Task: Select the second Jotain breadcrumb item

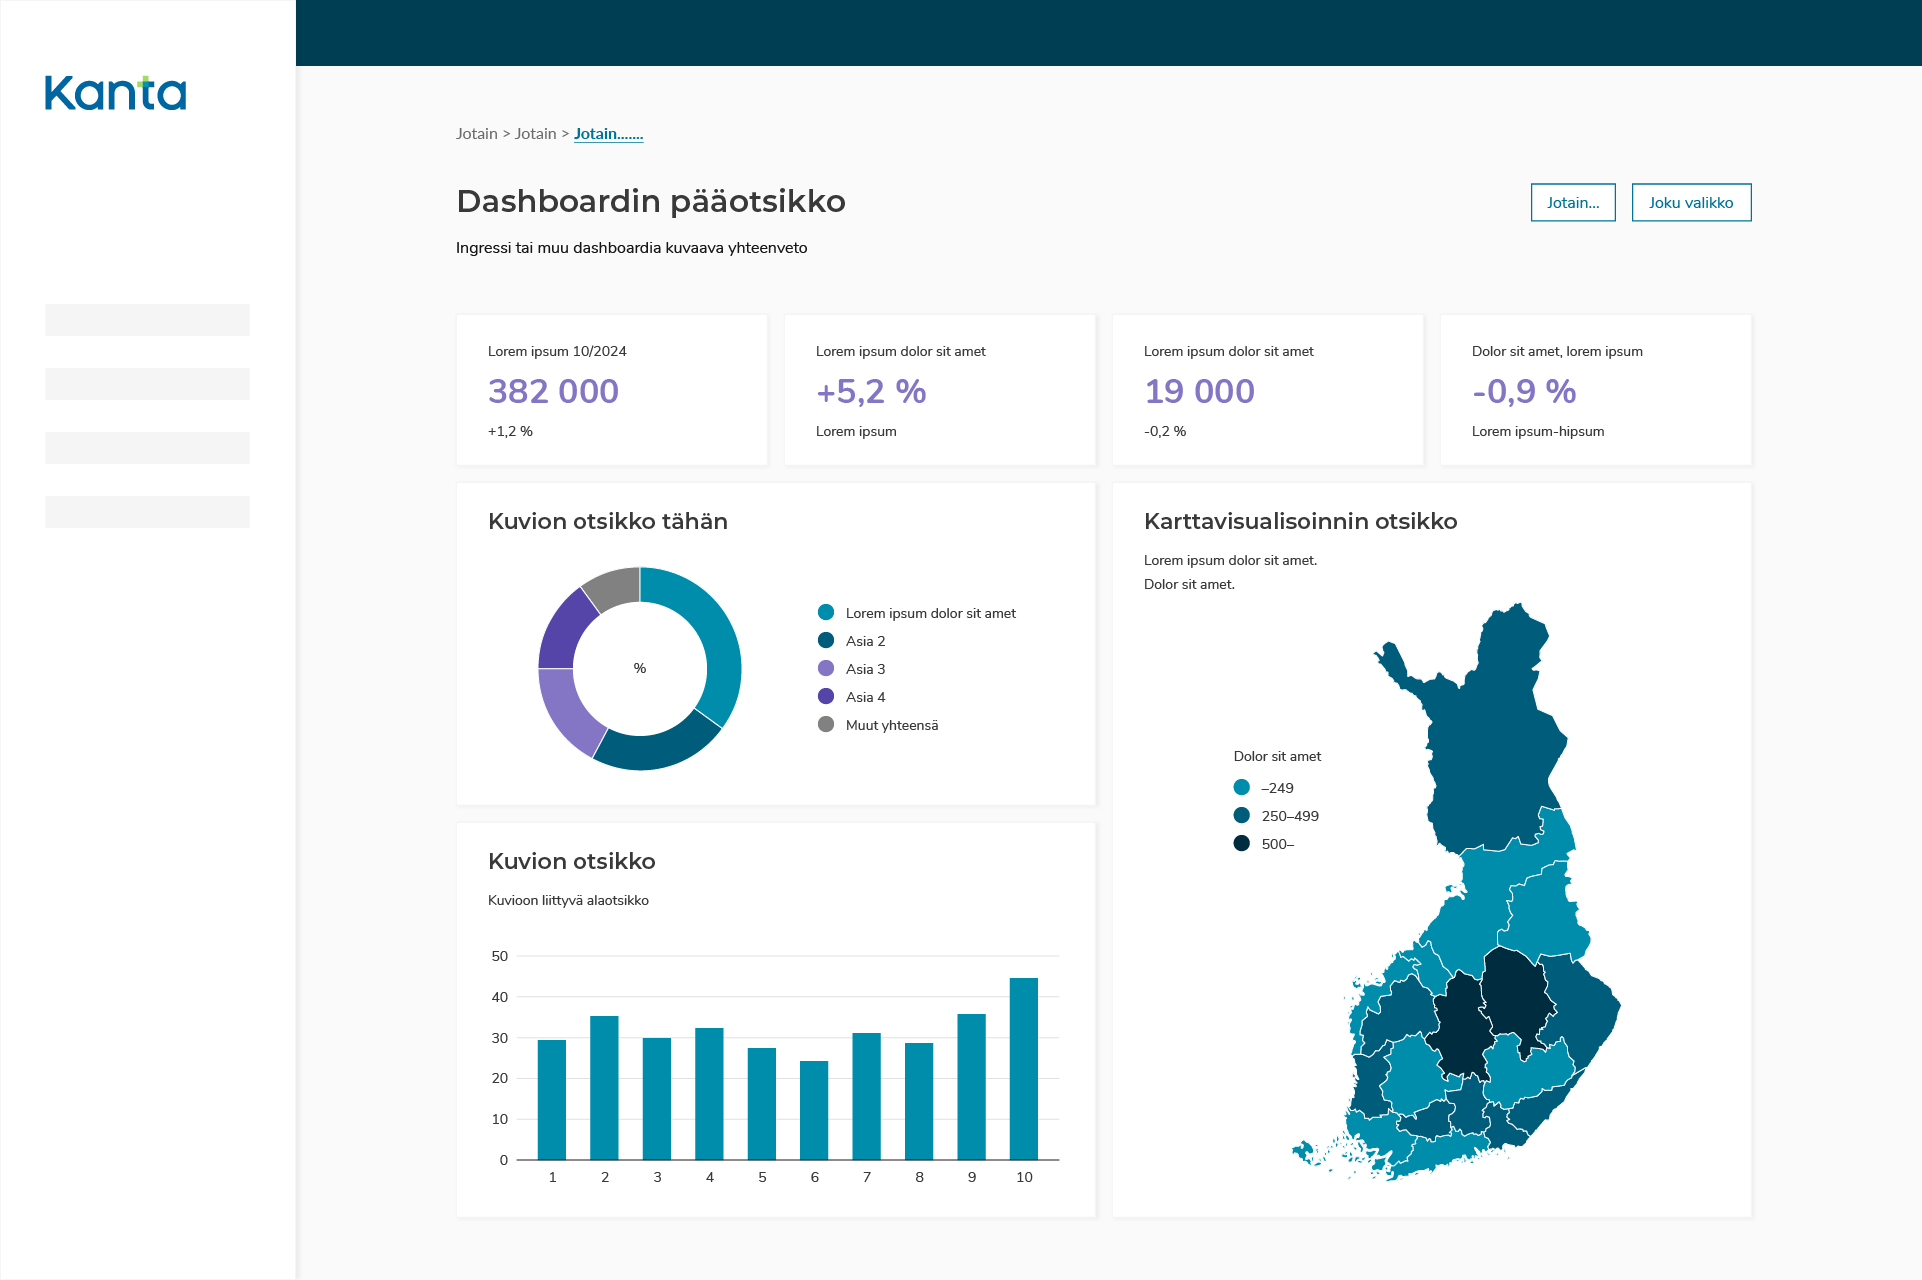Action: coord(535,134)
